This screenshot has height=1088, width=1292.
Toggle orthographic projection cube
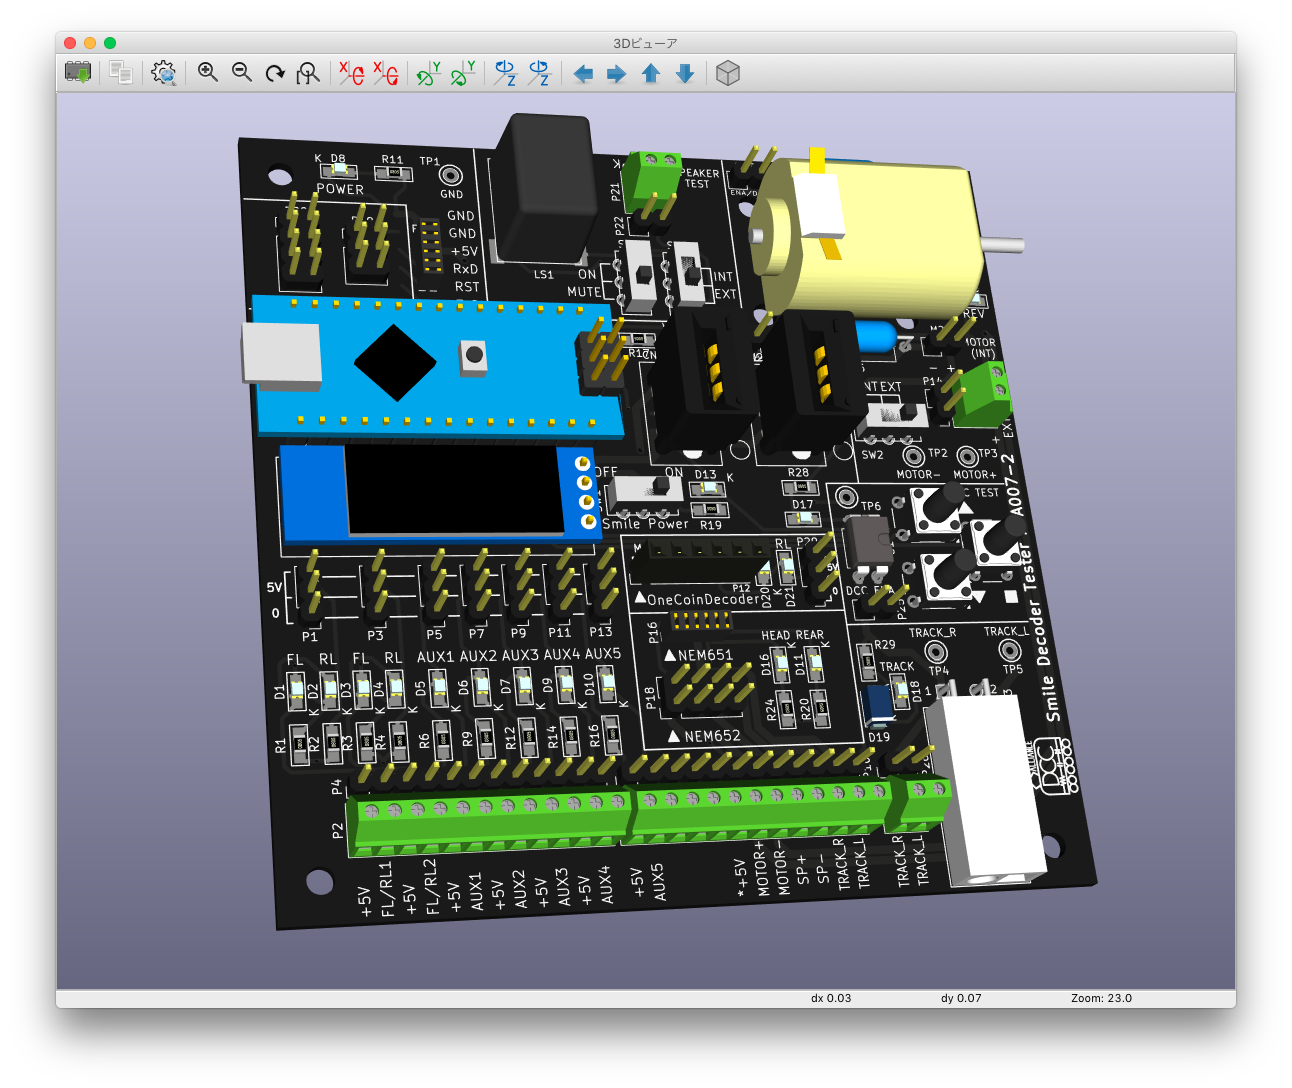point(728,73)
